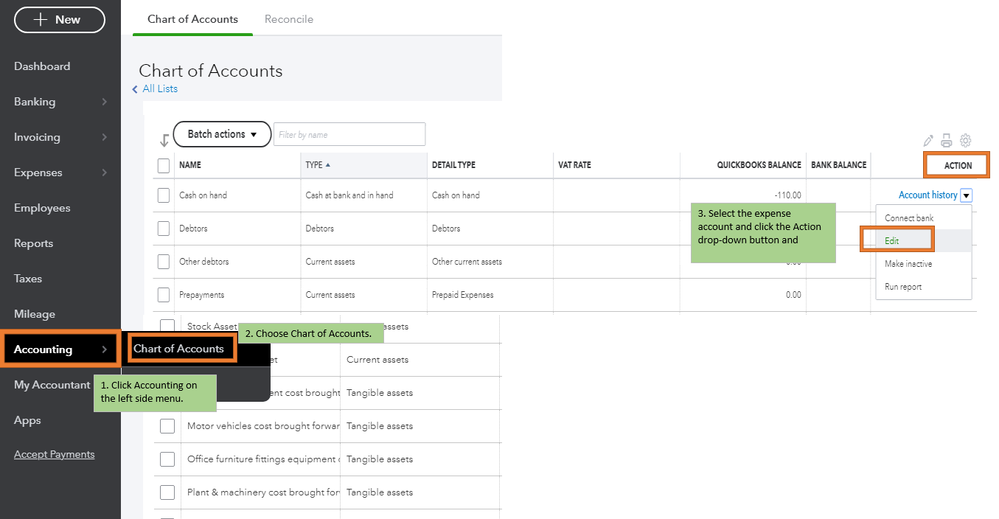The height and width of the screenshot is (519, 999).
Task: Click the sort arrow beside Batch actions
Action: [x=165, y=140]
